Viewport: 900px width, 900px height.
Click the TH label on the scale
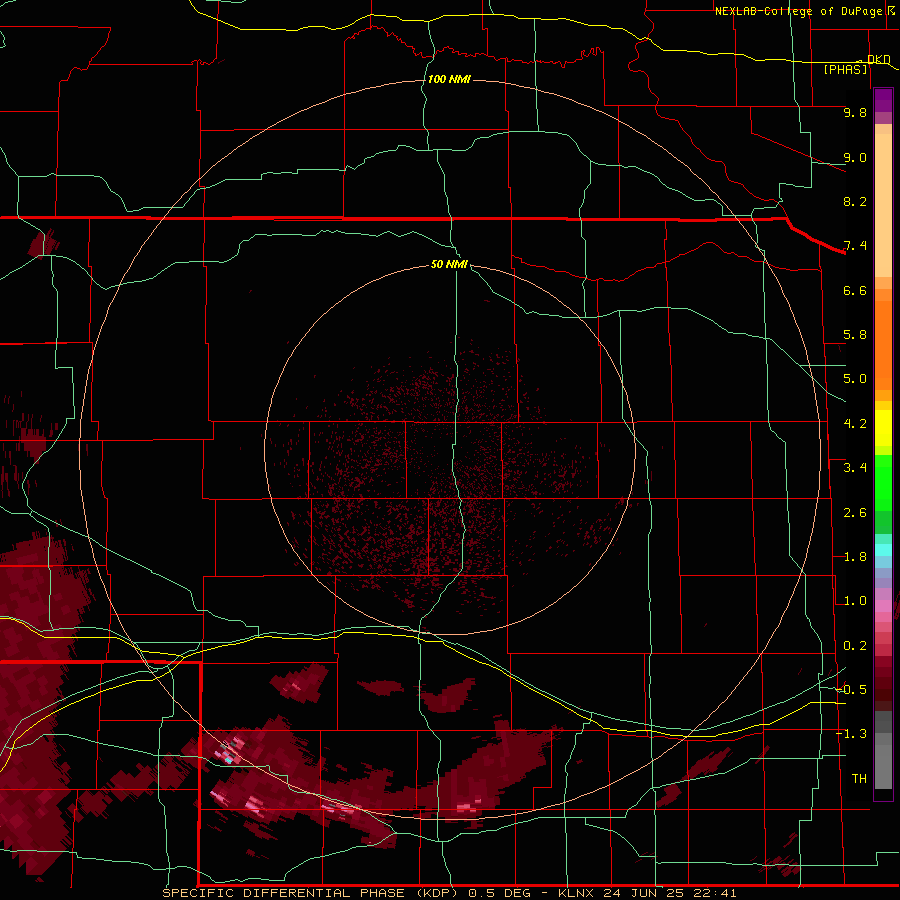[x=859, y=778]
